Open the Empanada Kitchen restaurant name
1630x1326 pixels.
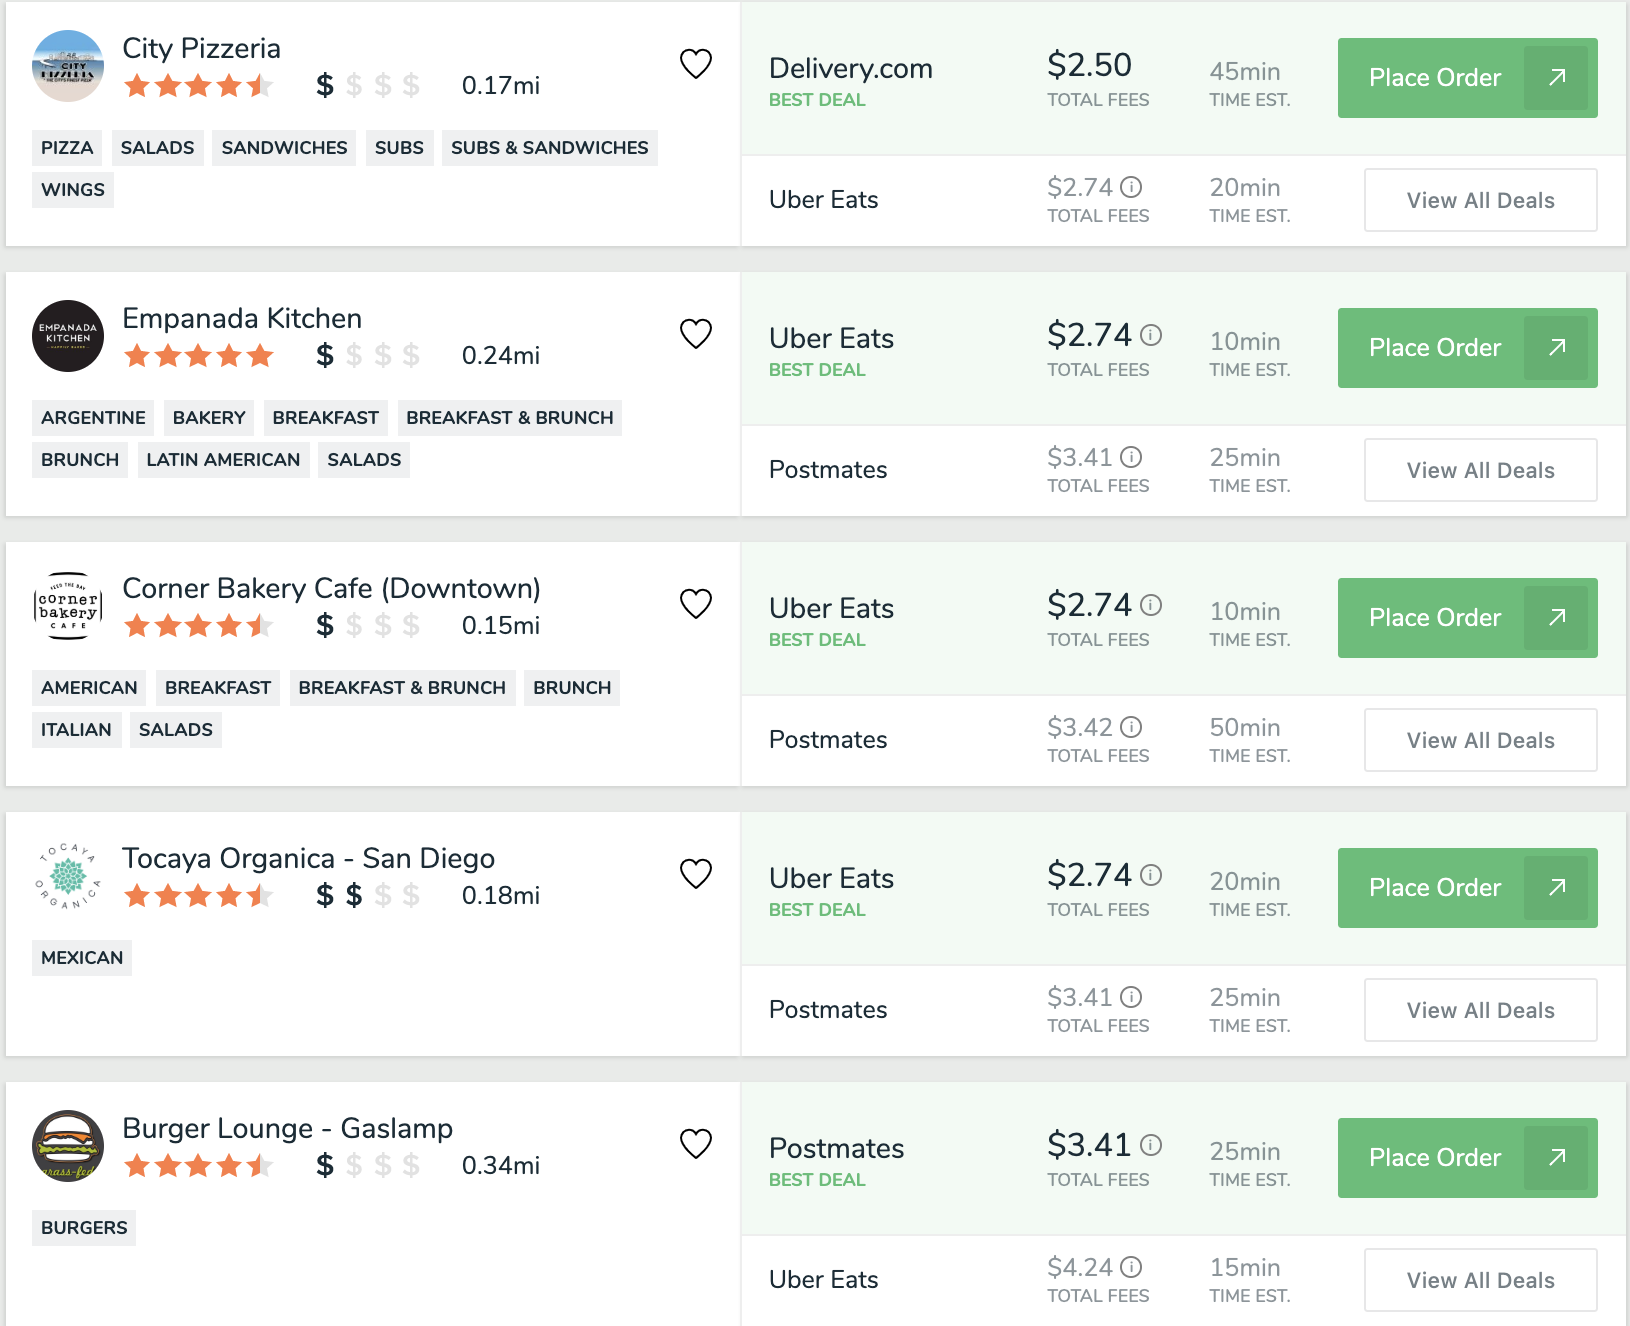[x=242, y=319]
